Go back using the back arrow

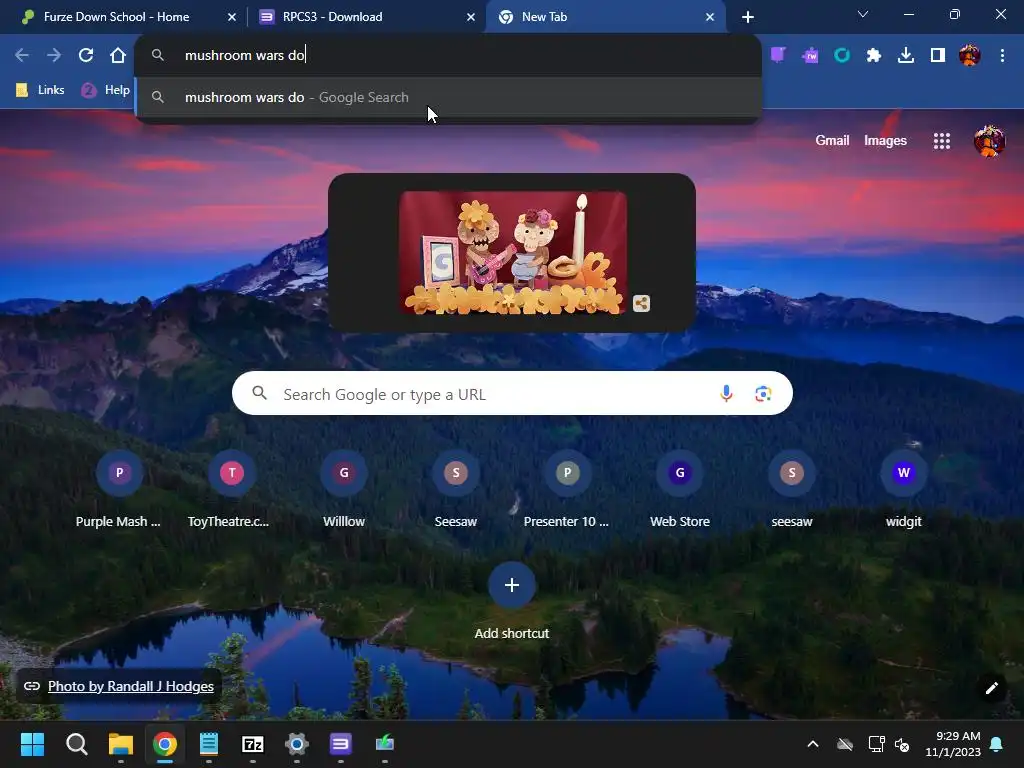[x=22, y=56]
